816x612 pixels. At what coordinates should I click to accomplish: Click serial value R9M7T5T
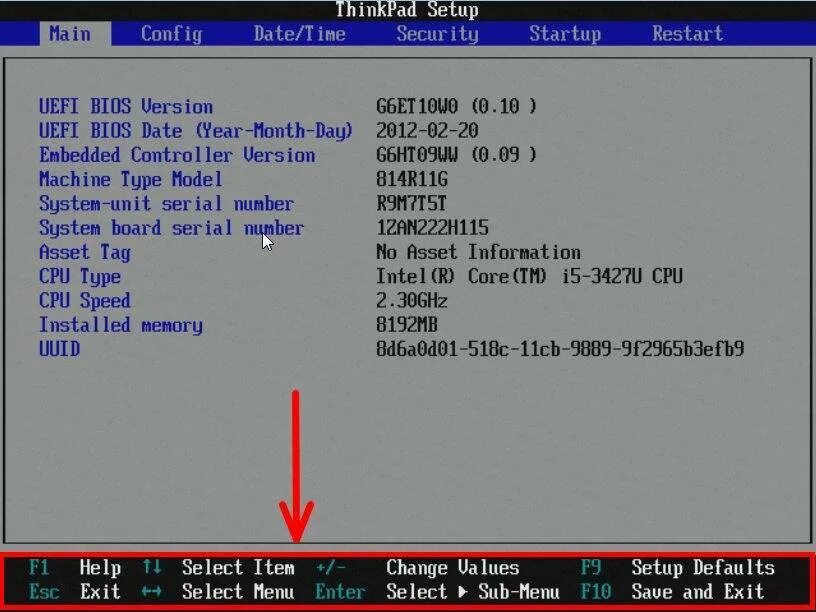(x=411, y=203)
